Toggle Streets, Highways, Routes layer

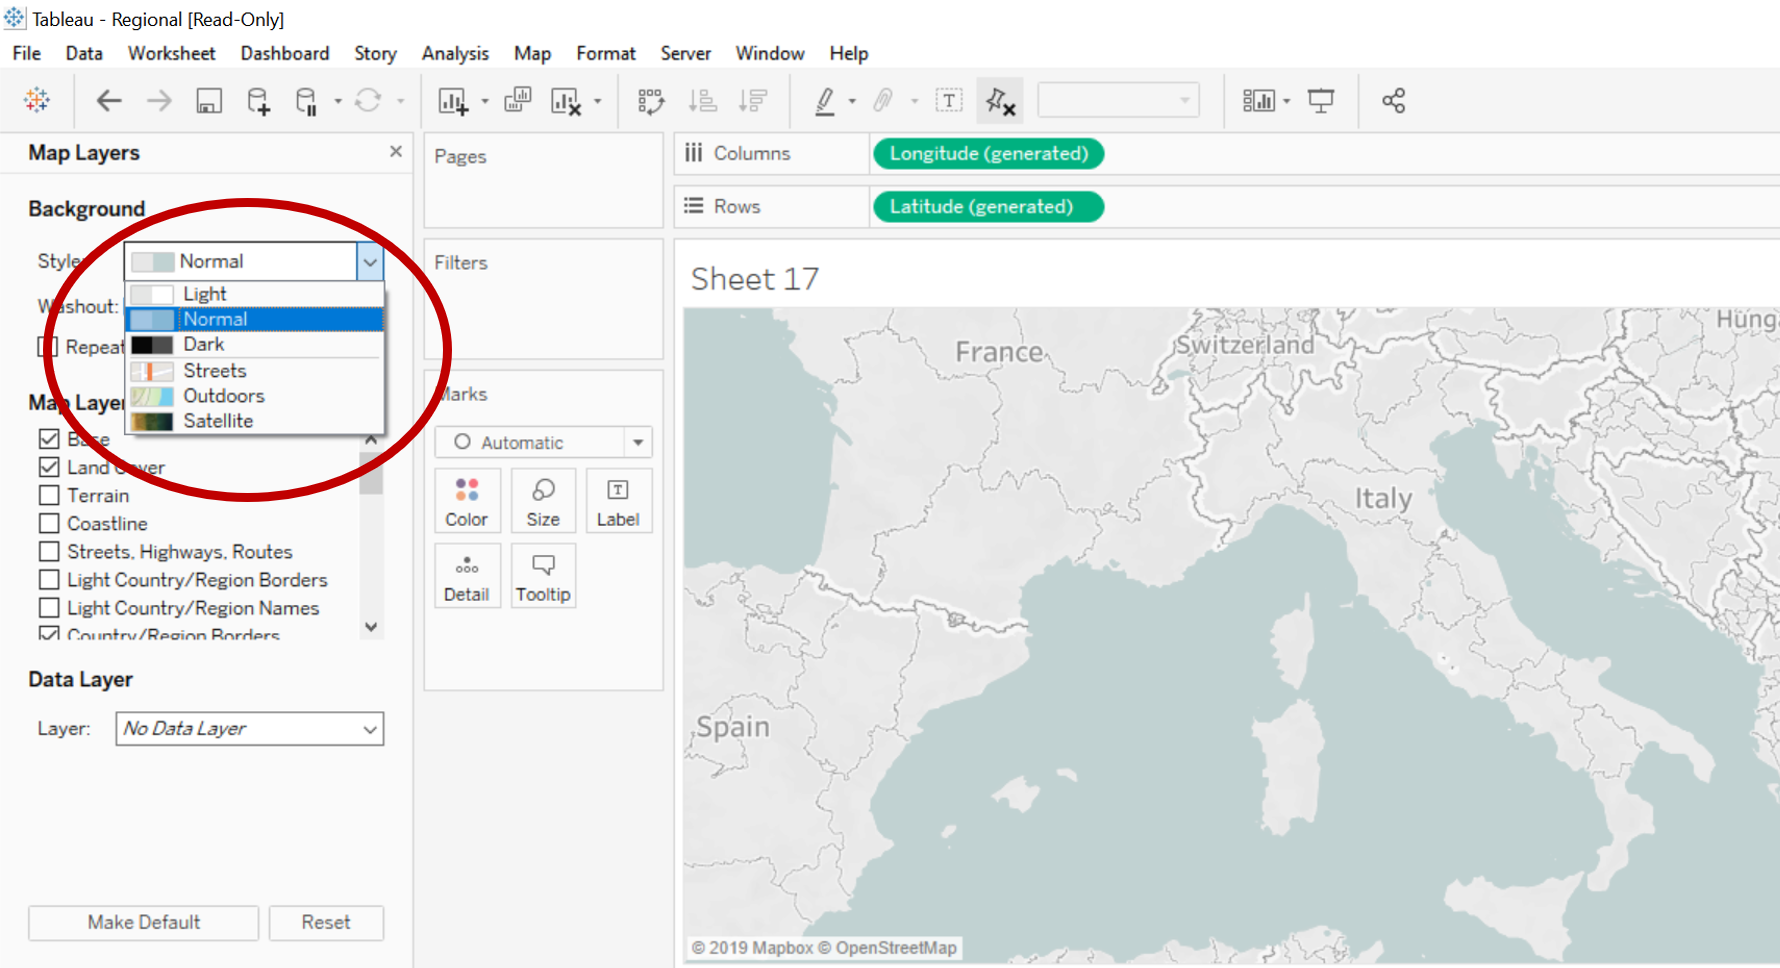pyautogui.click(x=49, y=552)
